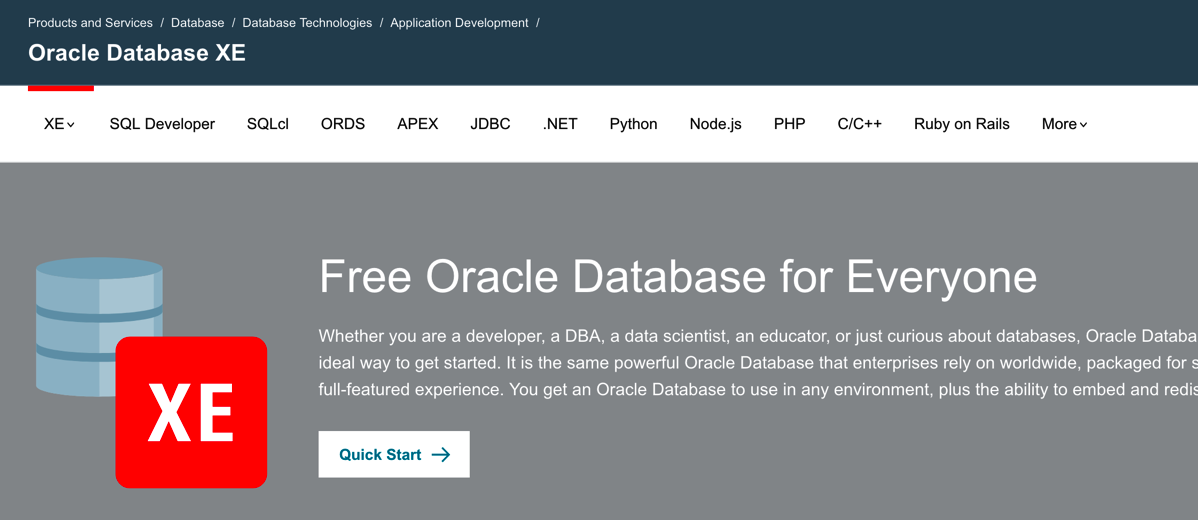
Task: Click the arrow icon in Quick Start
Action: 441,455
